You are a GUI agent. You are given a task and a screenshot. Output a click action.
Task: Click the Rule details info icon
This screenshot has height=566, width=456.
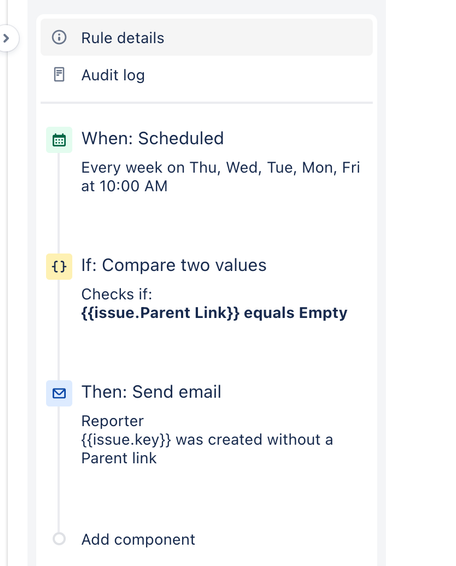(x=59, y=37)
